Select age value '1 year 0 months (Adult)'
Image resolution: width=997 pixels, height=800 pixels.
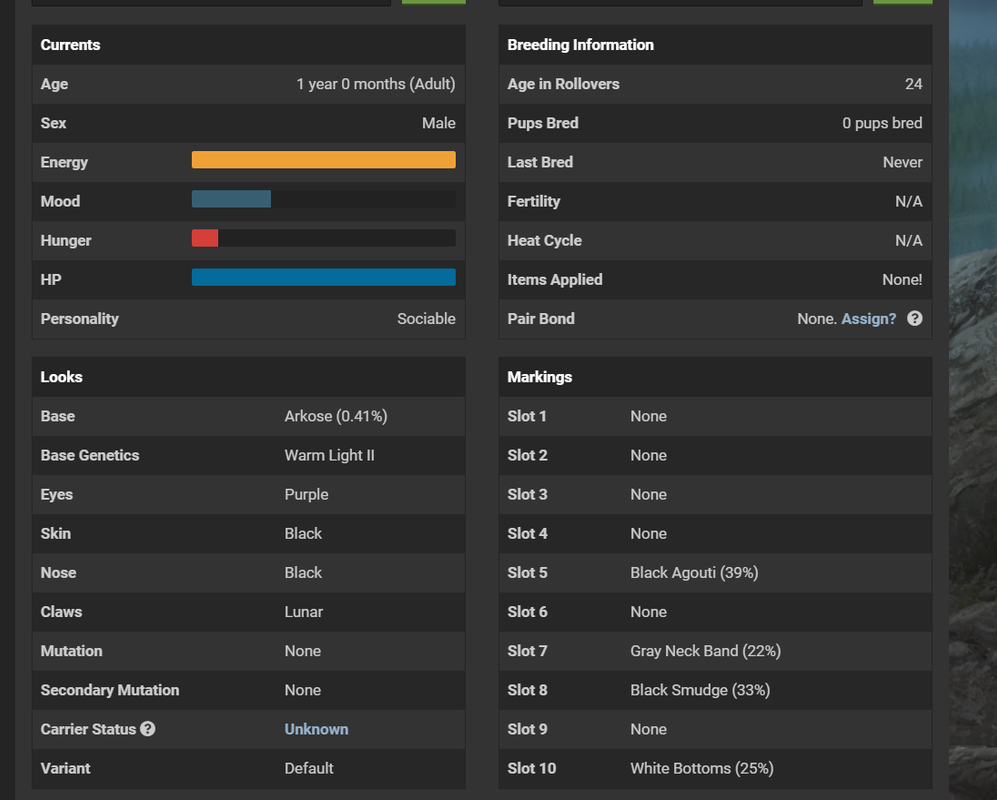(376, 84)
